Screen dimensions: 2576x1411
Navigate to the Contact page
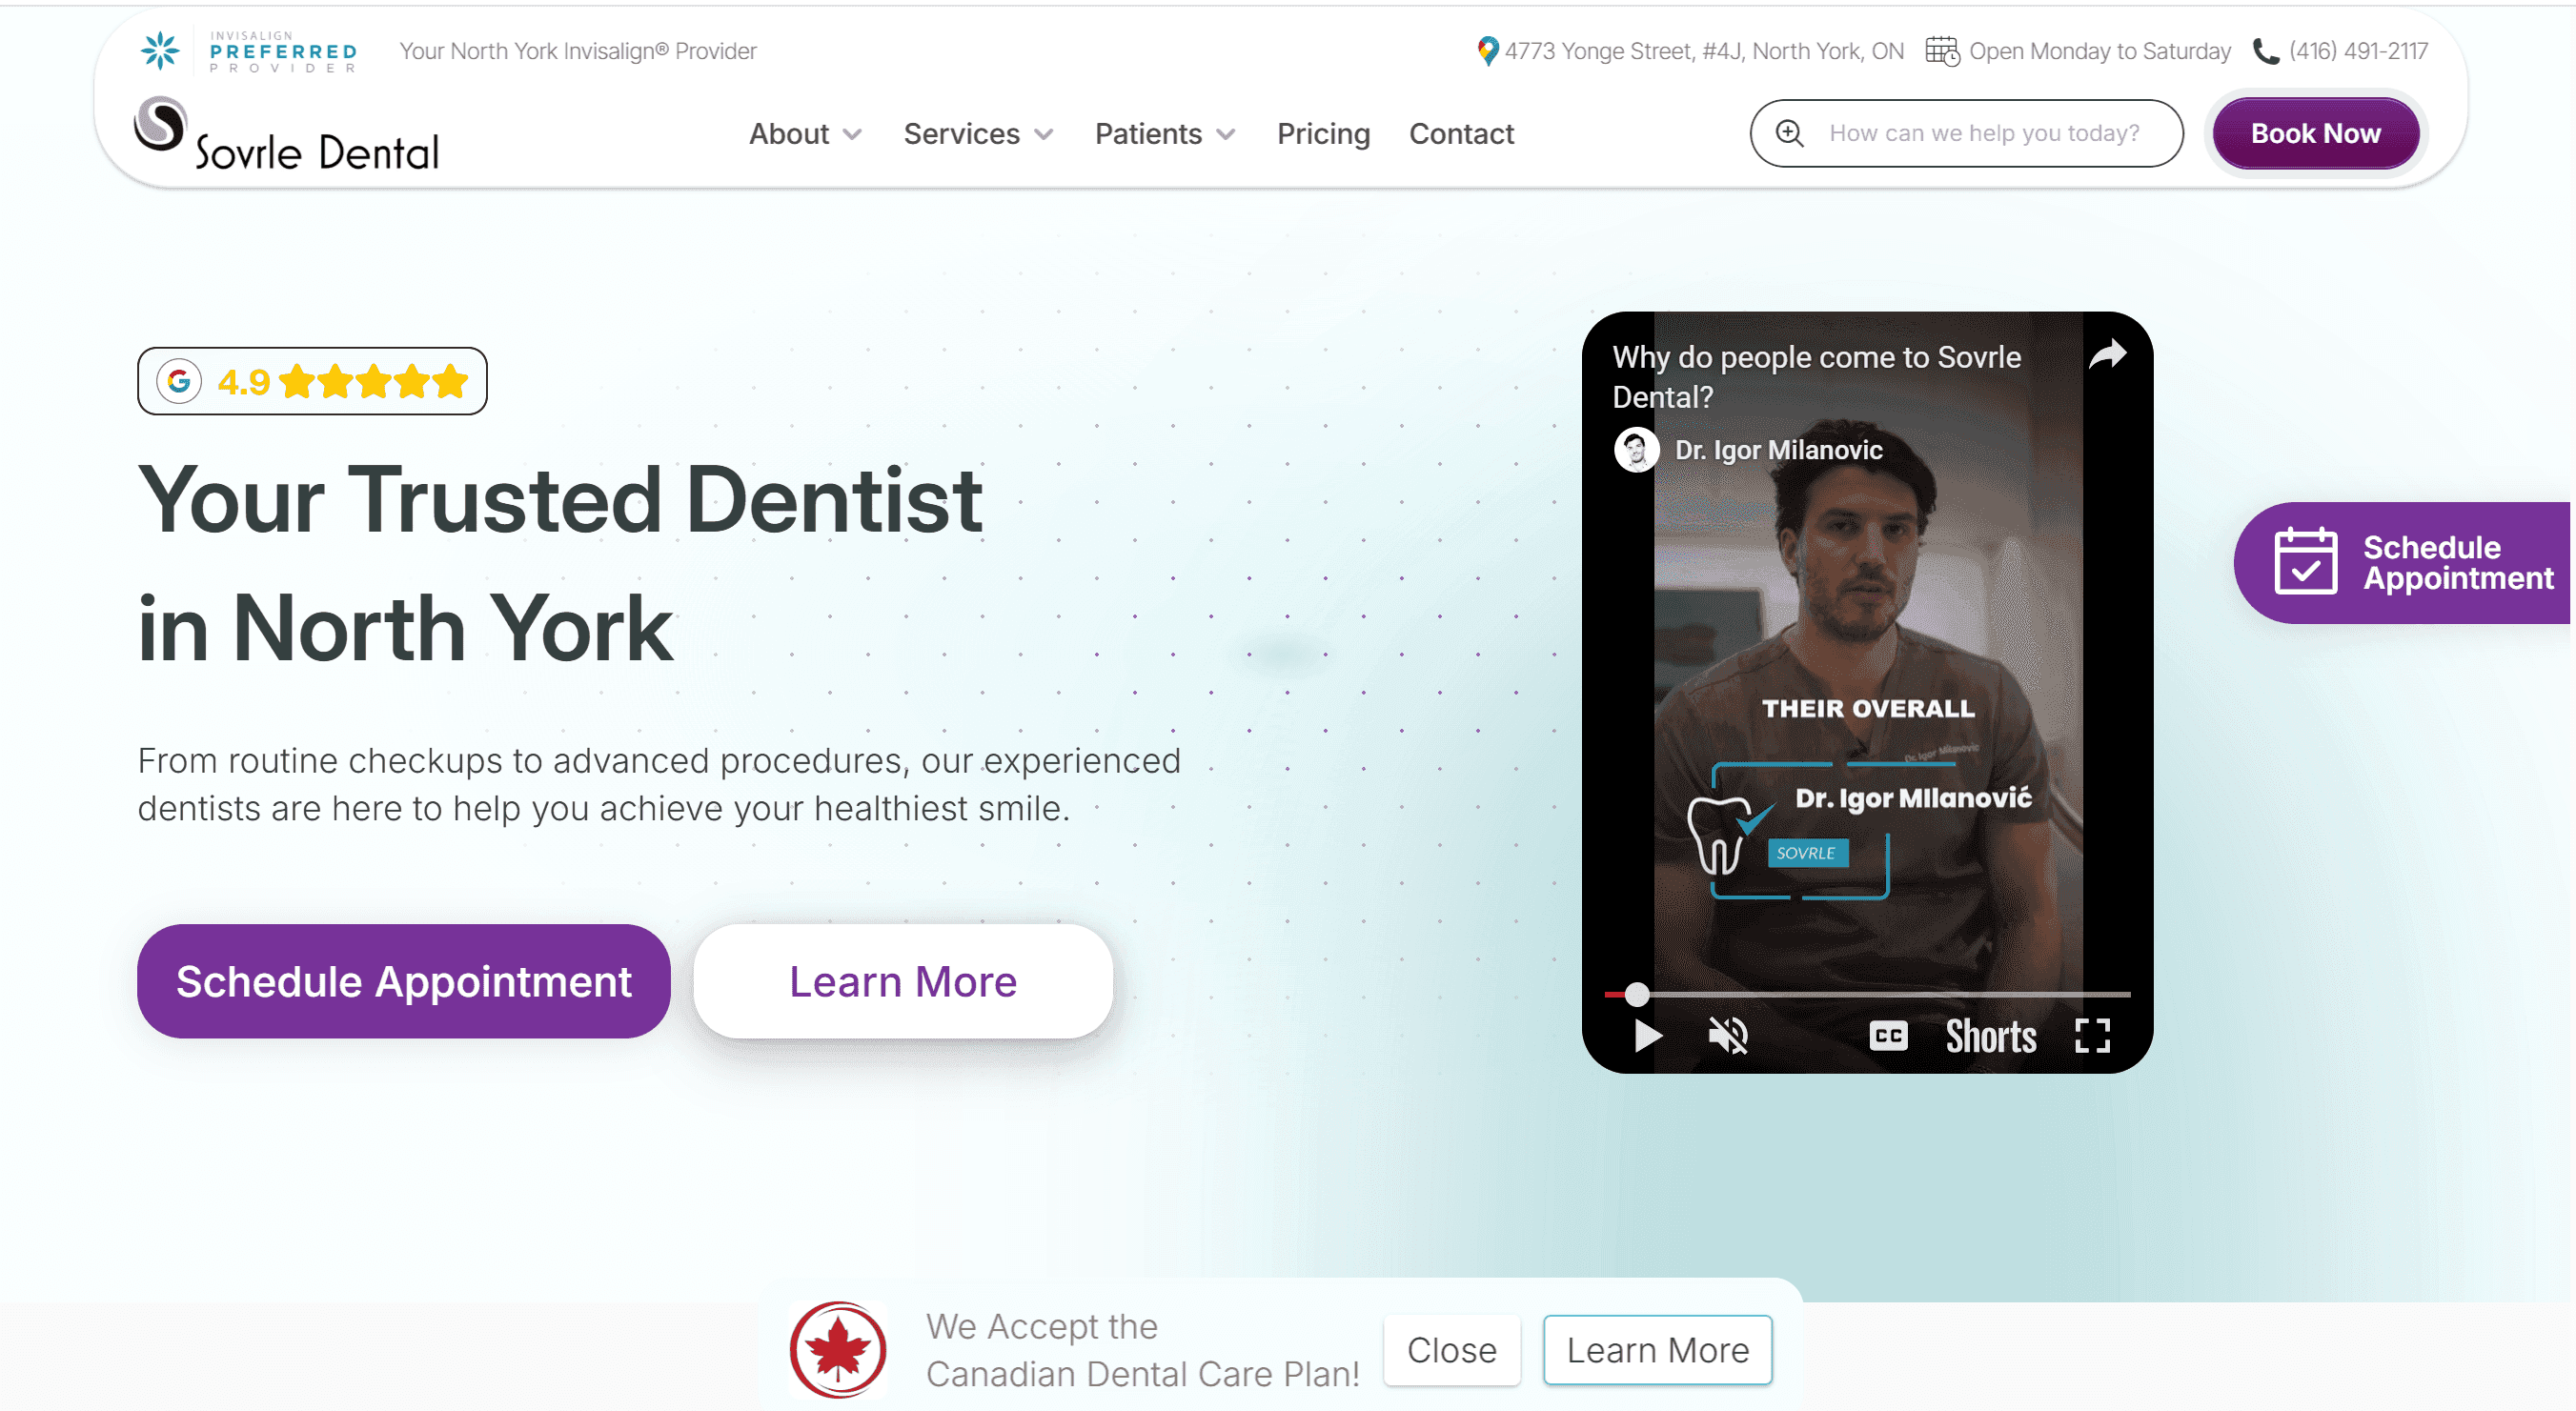pyautogui.click(x=1461, y=133)
